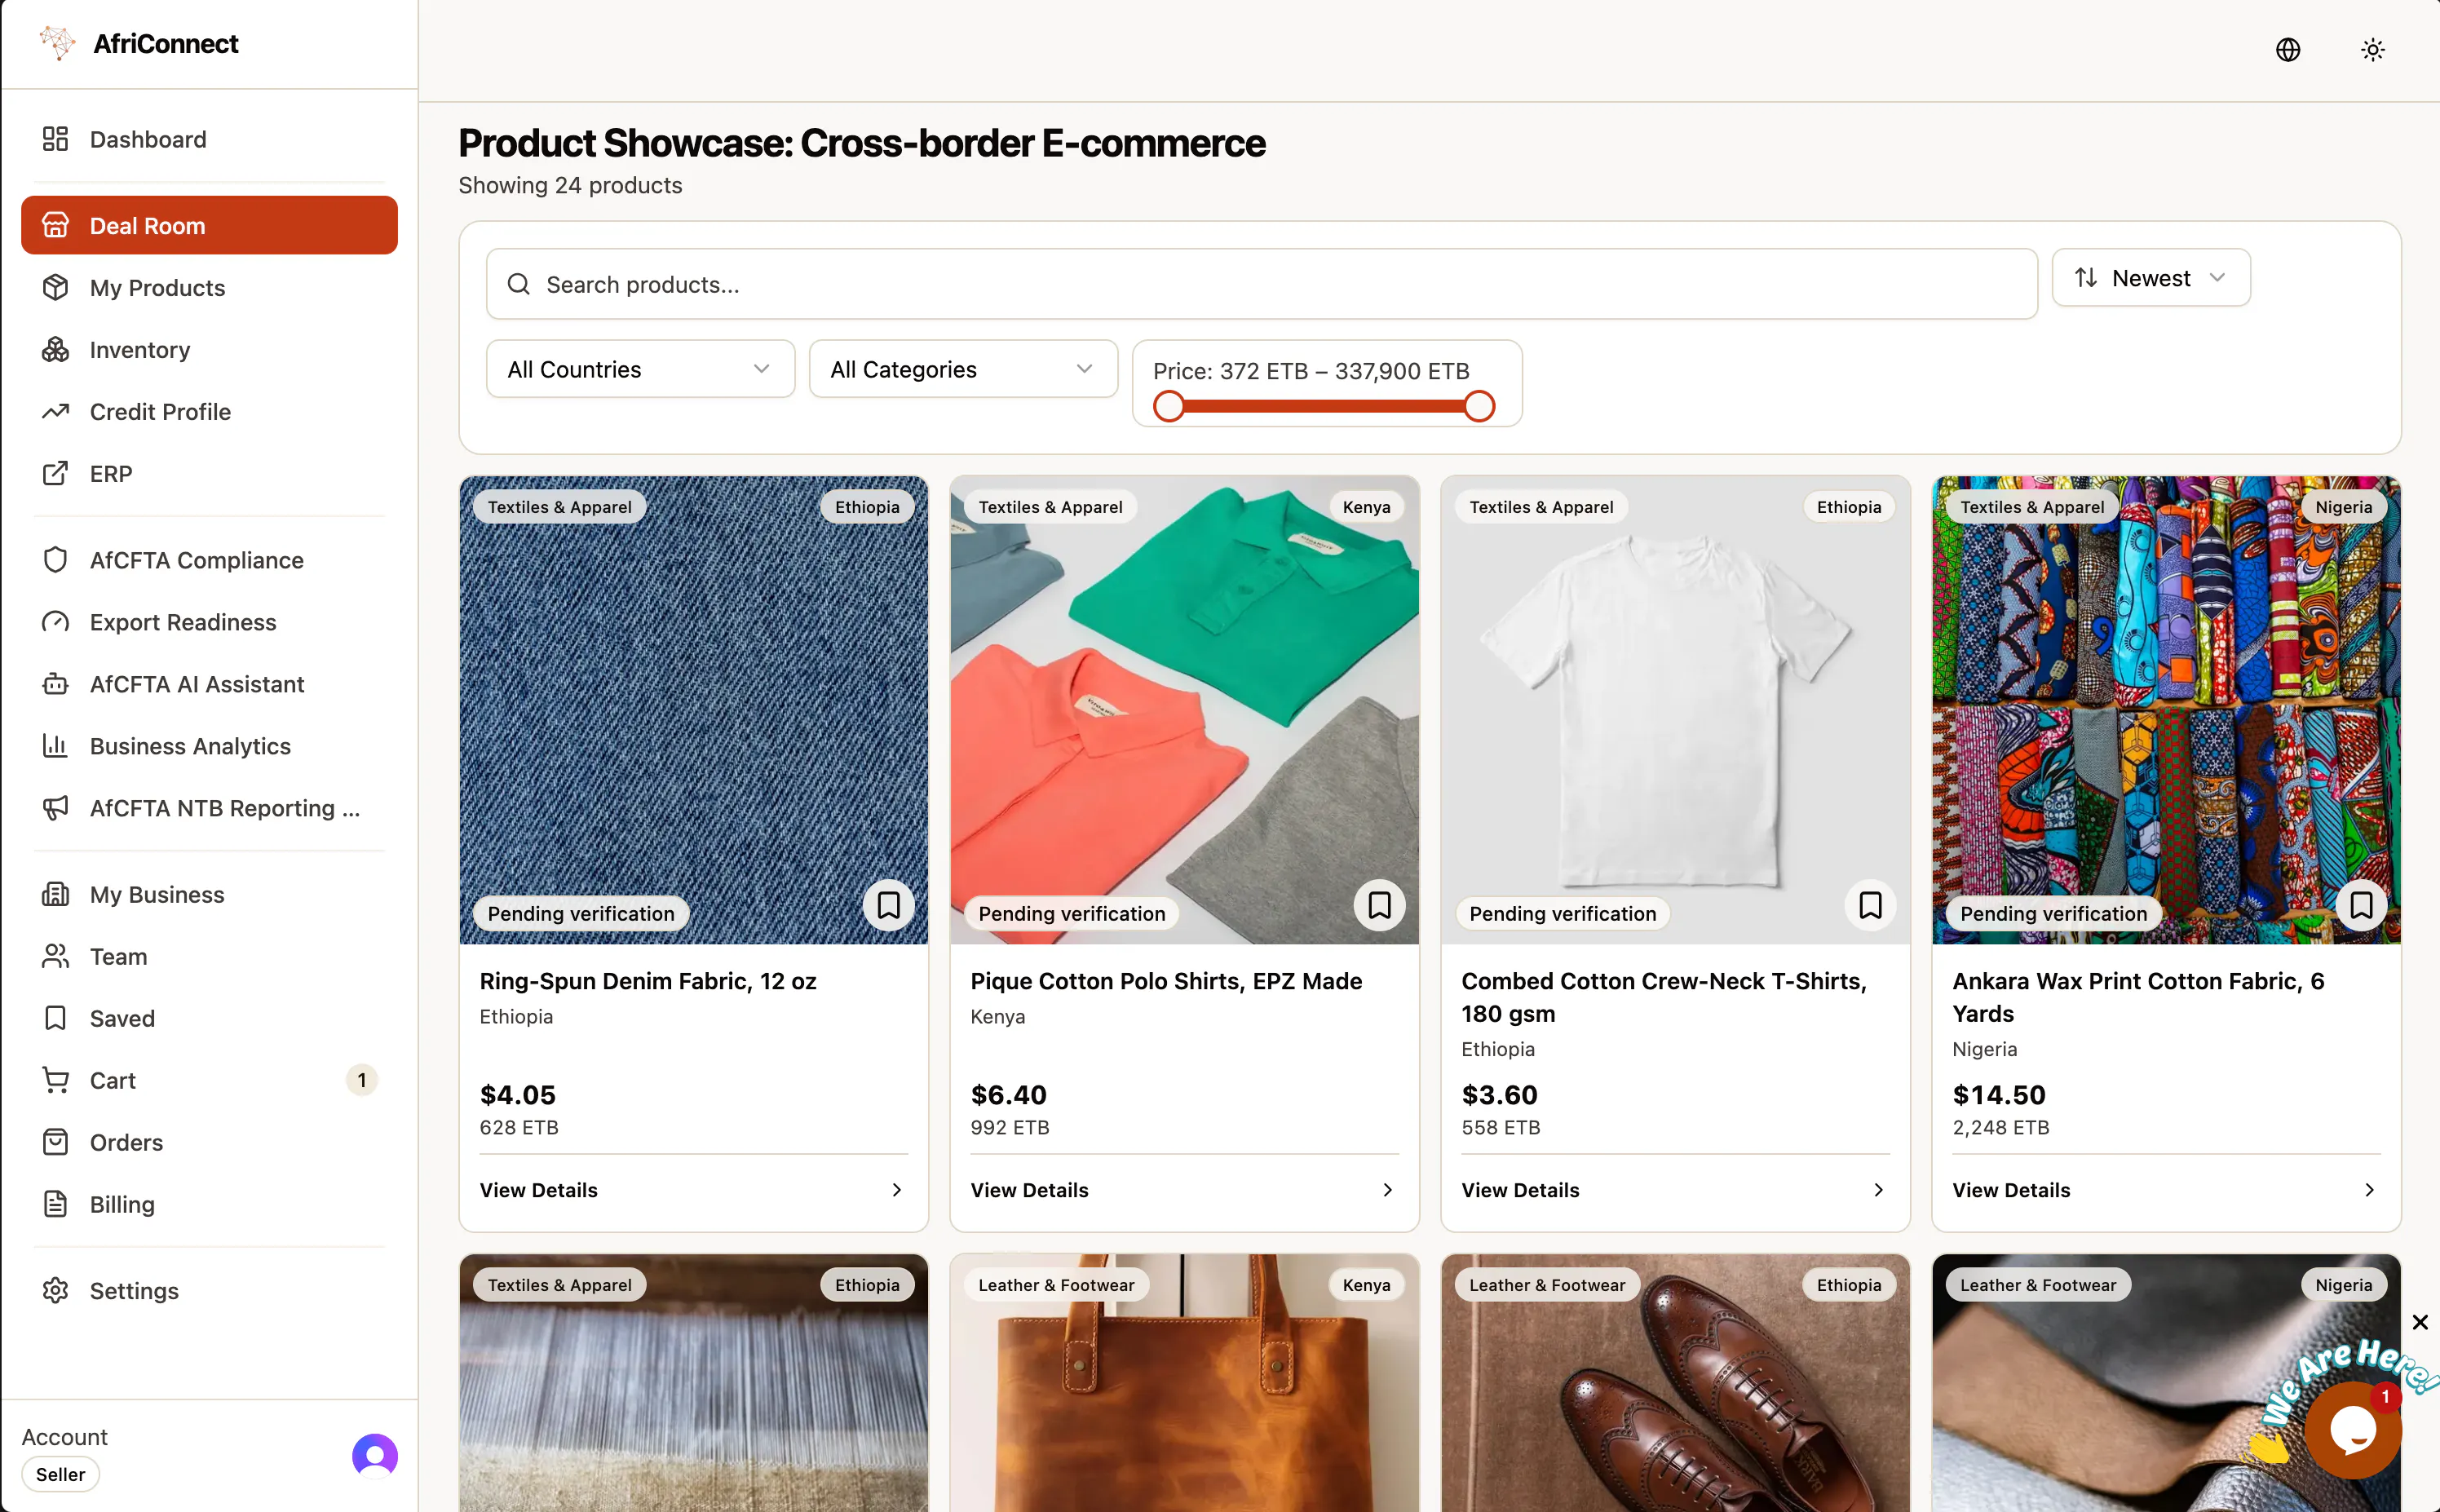Screen dimensions: 2440x1512
Task: Launch the AfCFTA AI Assistant robot icon
Action: coord(55,684)
